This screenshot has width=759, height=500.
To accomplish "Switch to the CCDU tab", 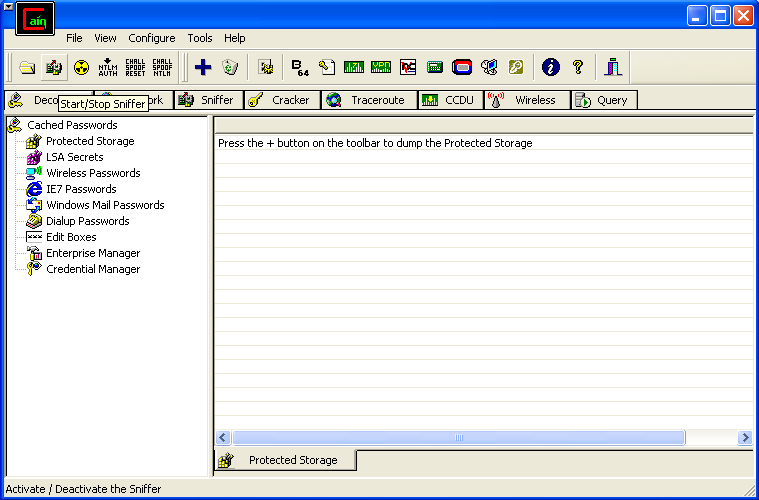I will coord(451,100).
